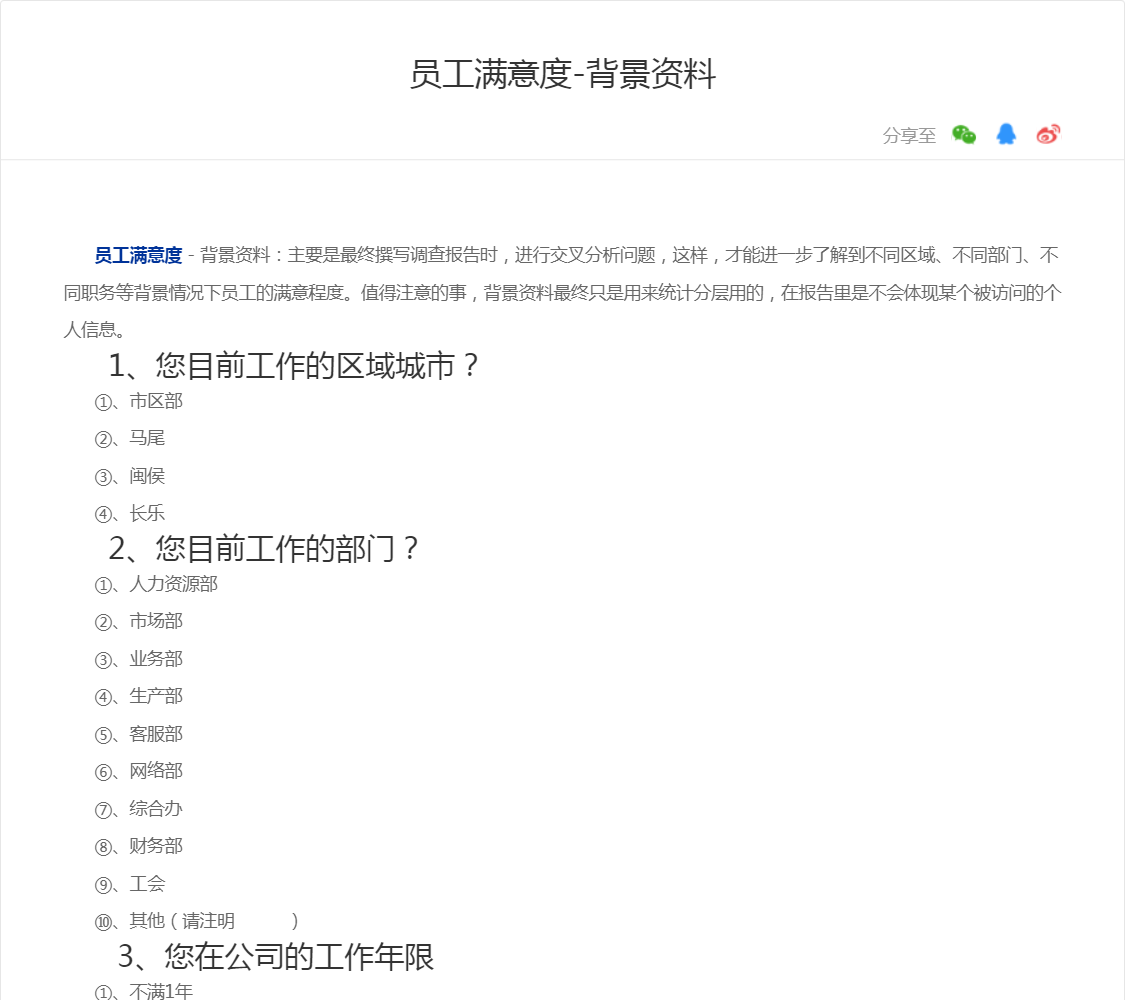Share the page to Weibo
Screen dimensions: 1125x1000
pos(1048,134)
